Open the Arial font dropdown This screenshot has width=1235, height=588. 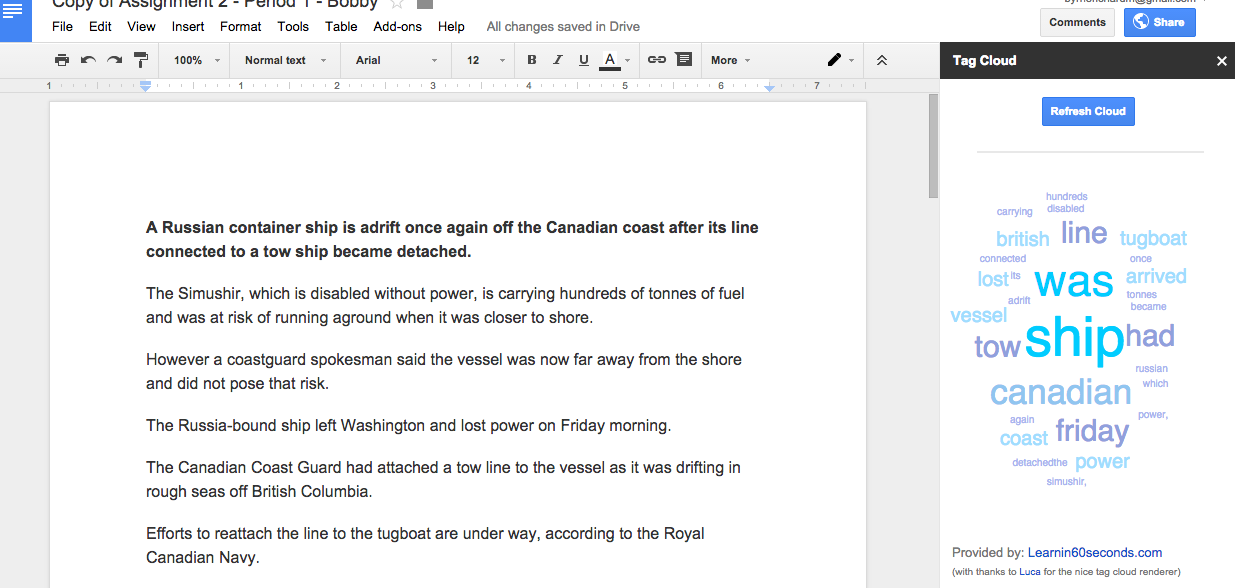click(397, 60)
